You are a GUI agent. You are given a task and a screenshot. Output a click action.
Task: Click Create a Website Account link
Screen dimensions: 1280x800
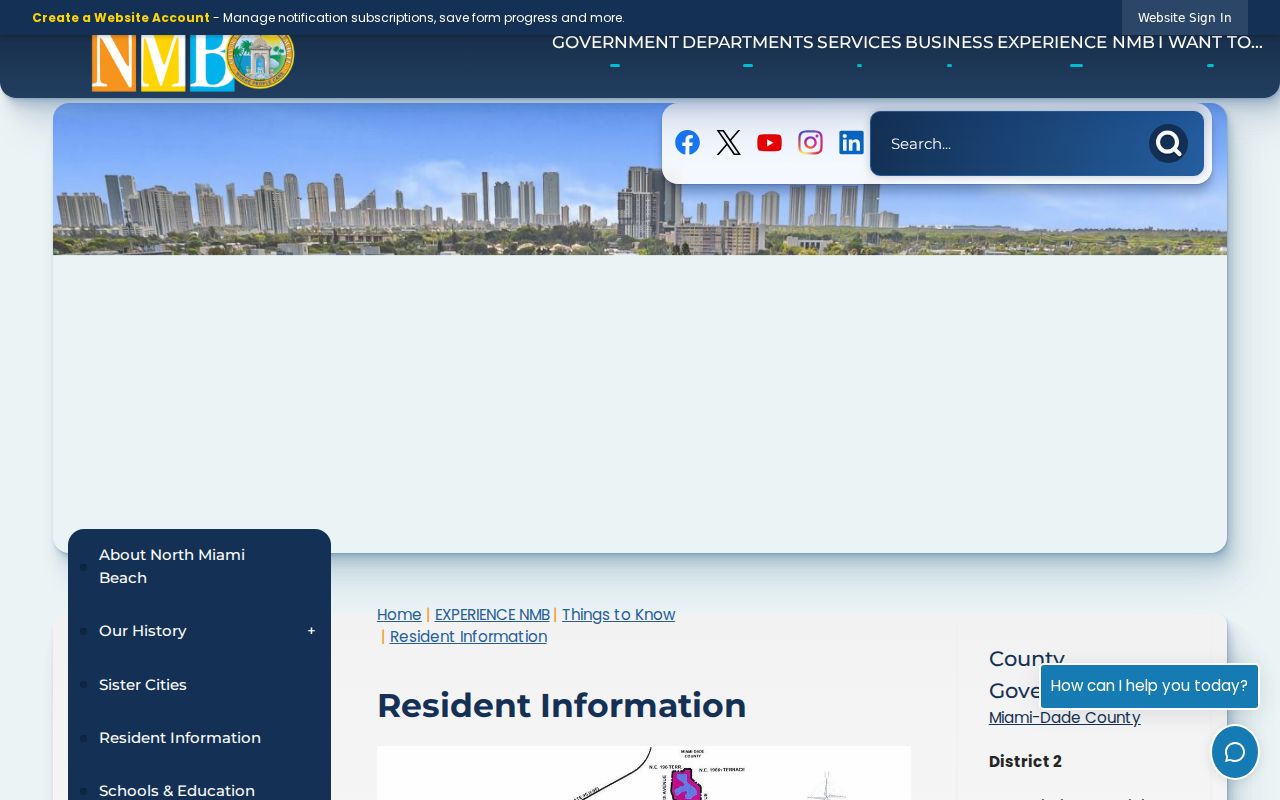121,18
